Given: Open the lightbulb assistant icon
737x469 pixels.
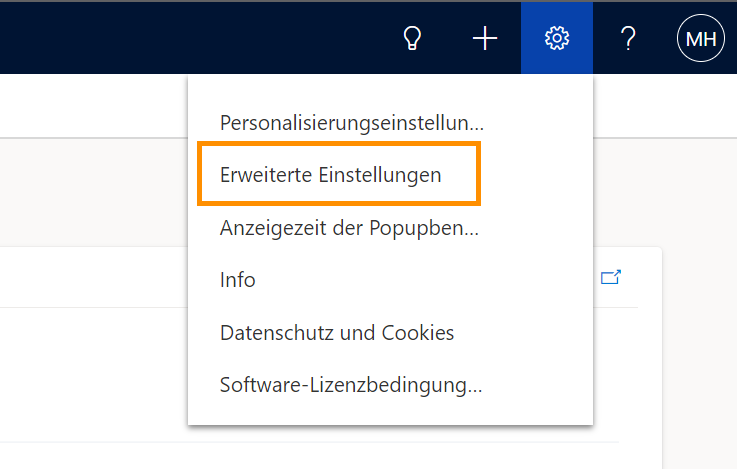Looking at the screenshot, I should click(x=412, y=38).
